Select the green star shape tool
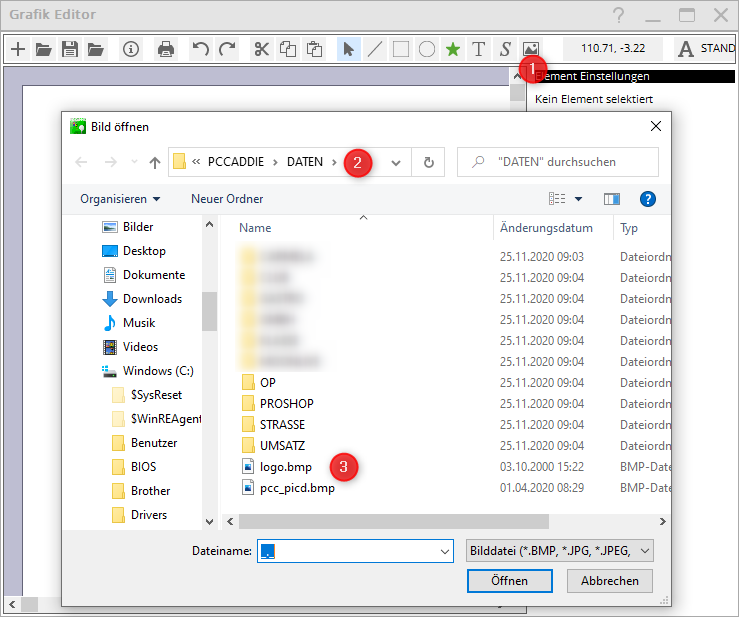The height and width of the screenshot is (617, 739). [452, 49]
